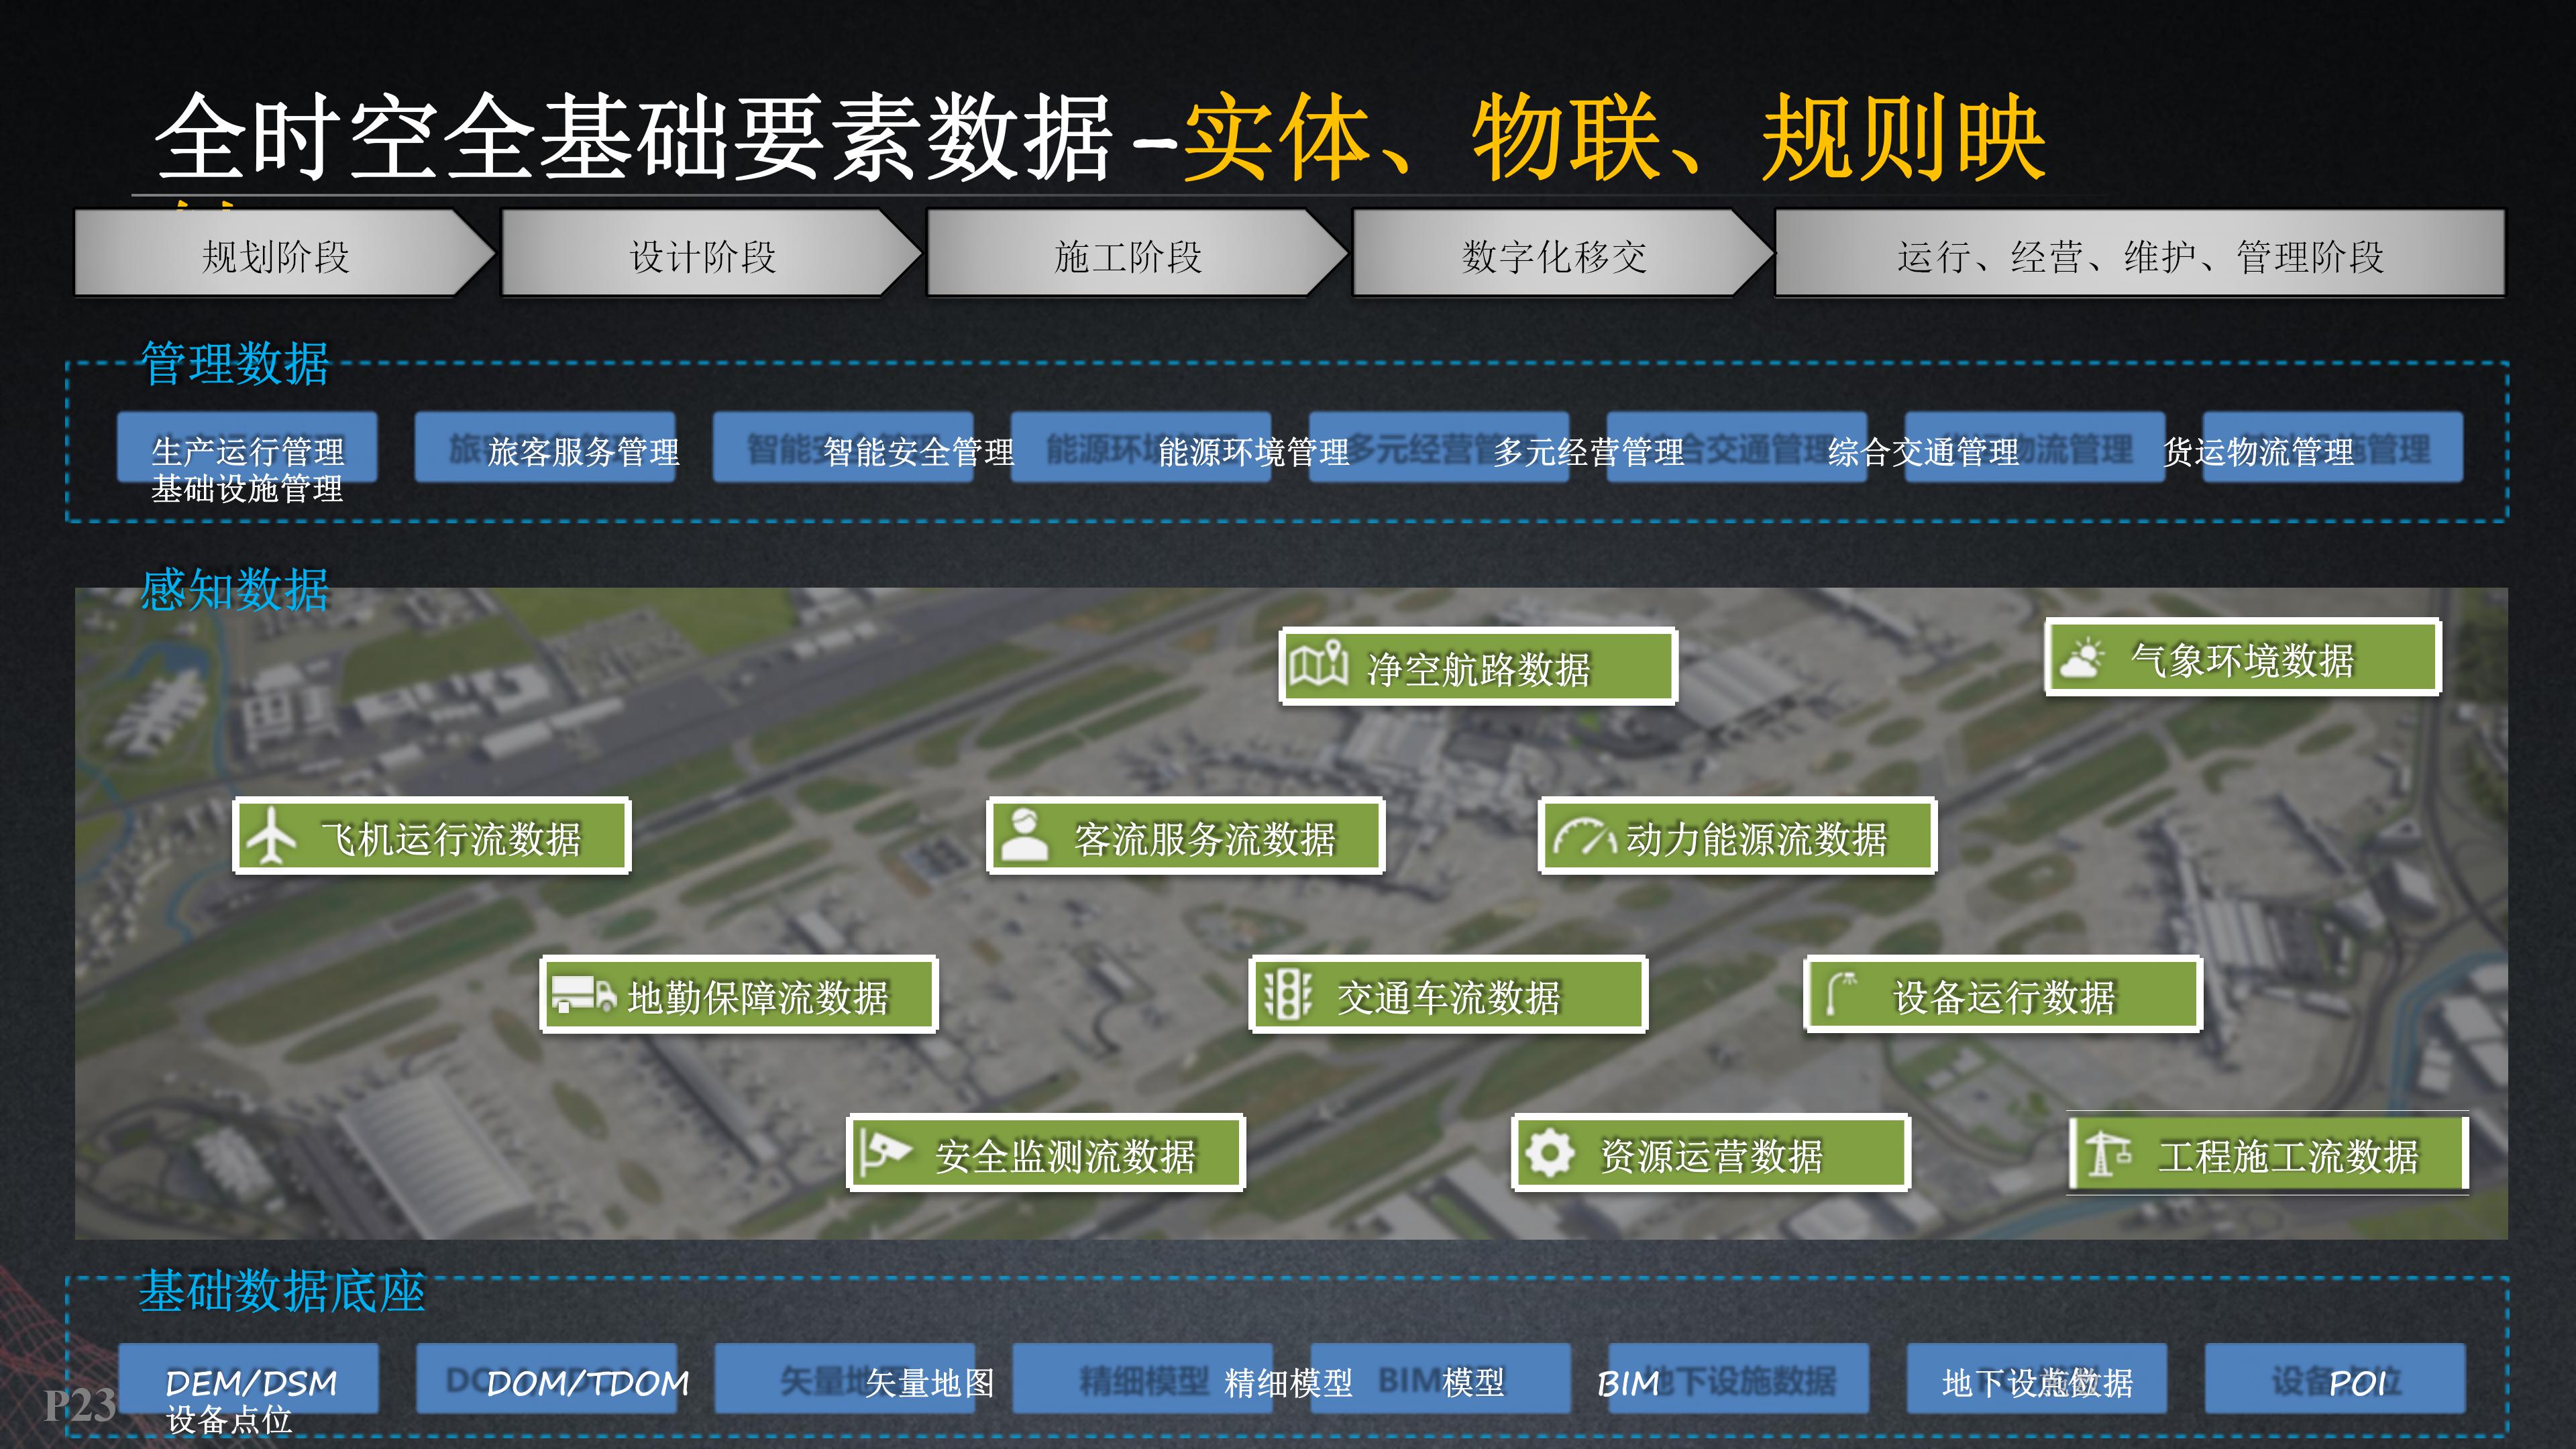Click the sun-and-cloud weather icon beside 气象环境数据
Viewport: 2576px width, 1449px height.
[x=2082, y=658]
